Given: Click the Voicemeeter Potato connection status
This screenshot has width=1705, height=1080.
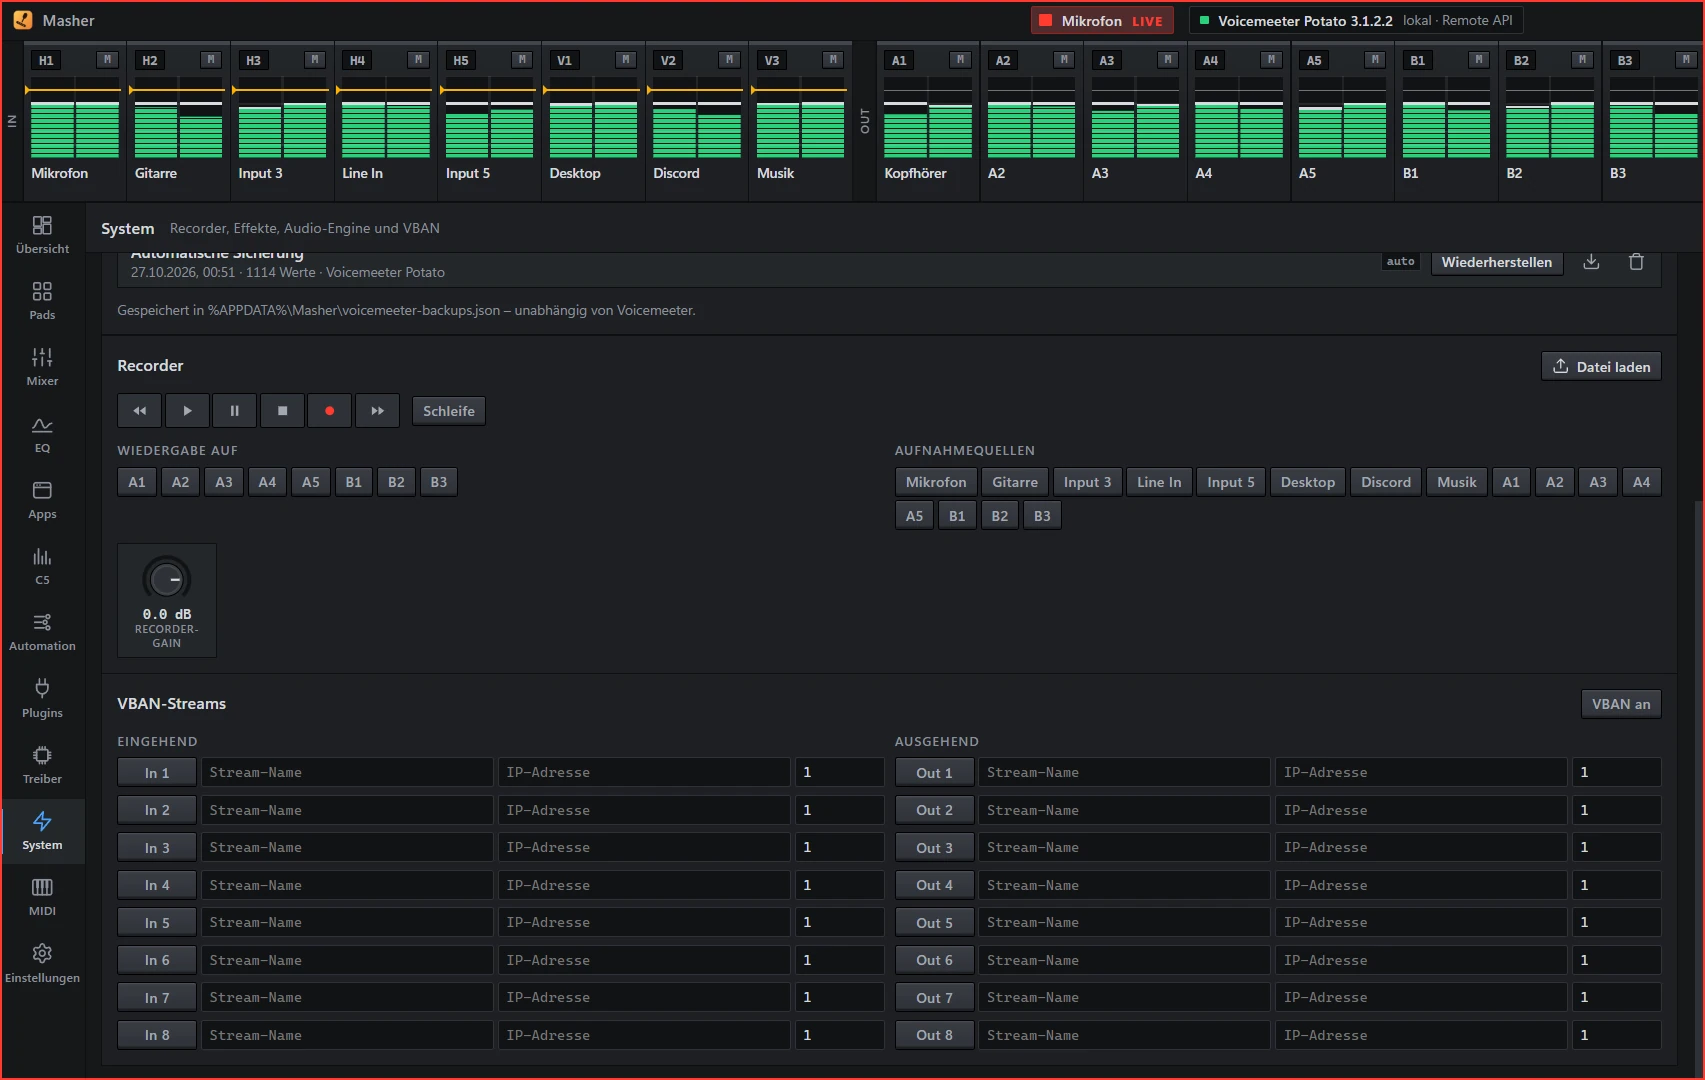Looking at the screenshot, I should (1356, 21).
